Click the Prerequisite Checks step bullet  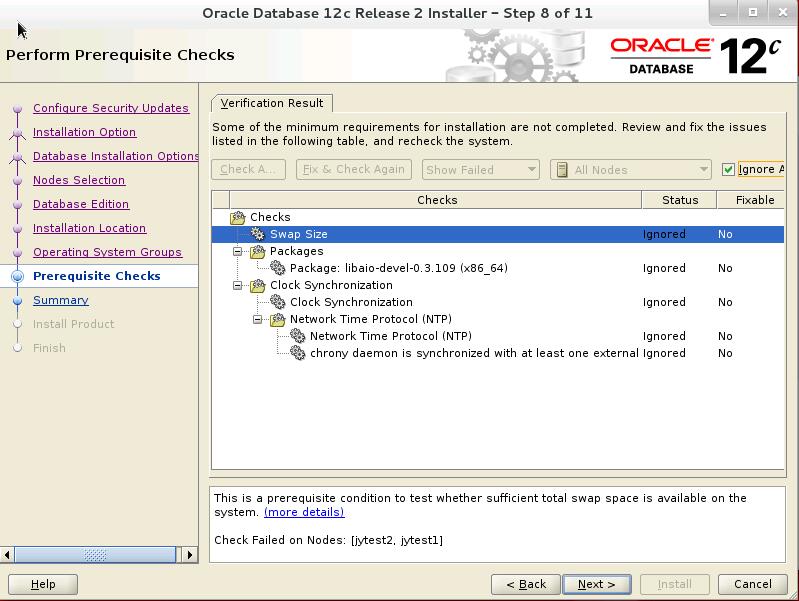(17, 276)
